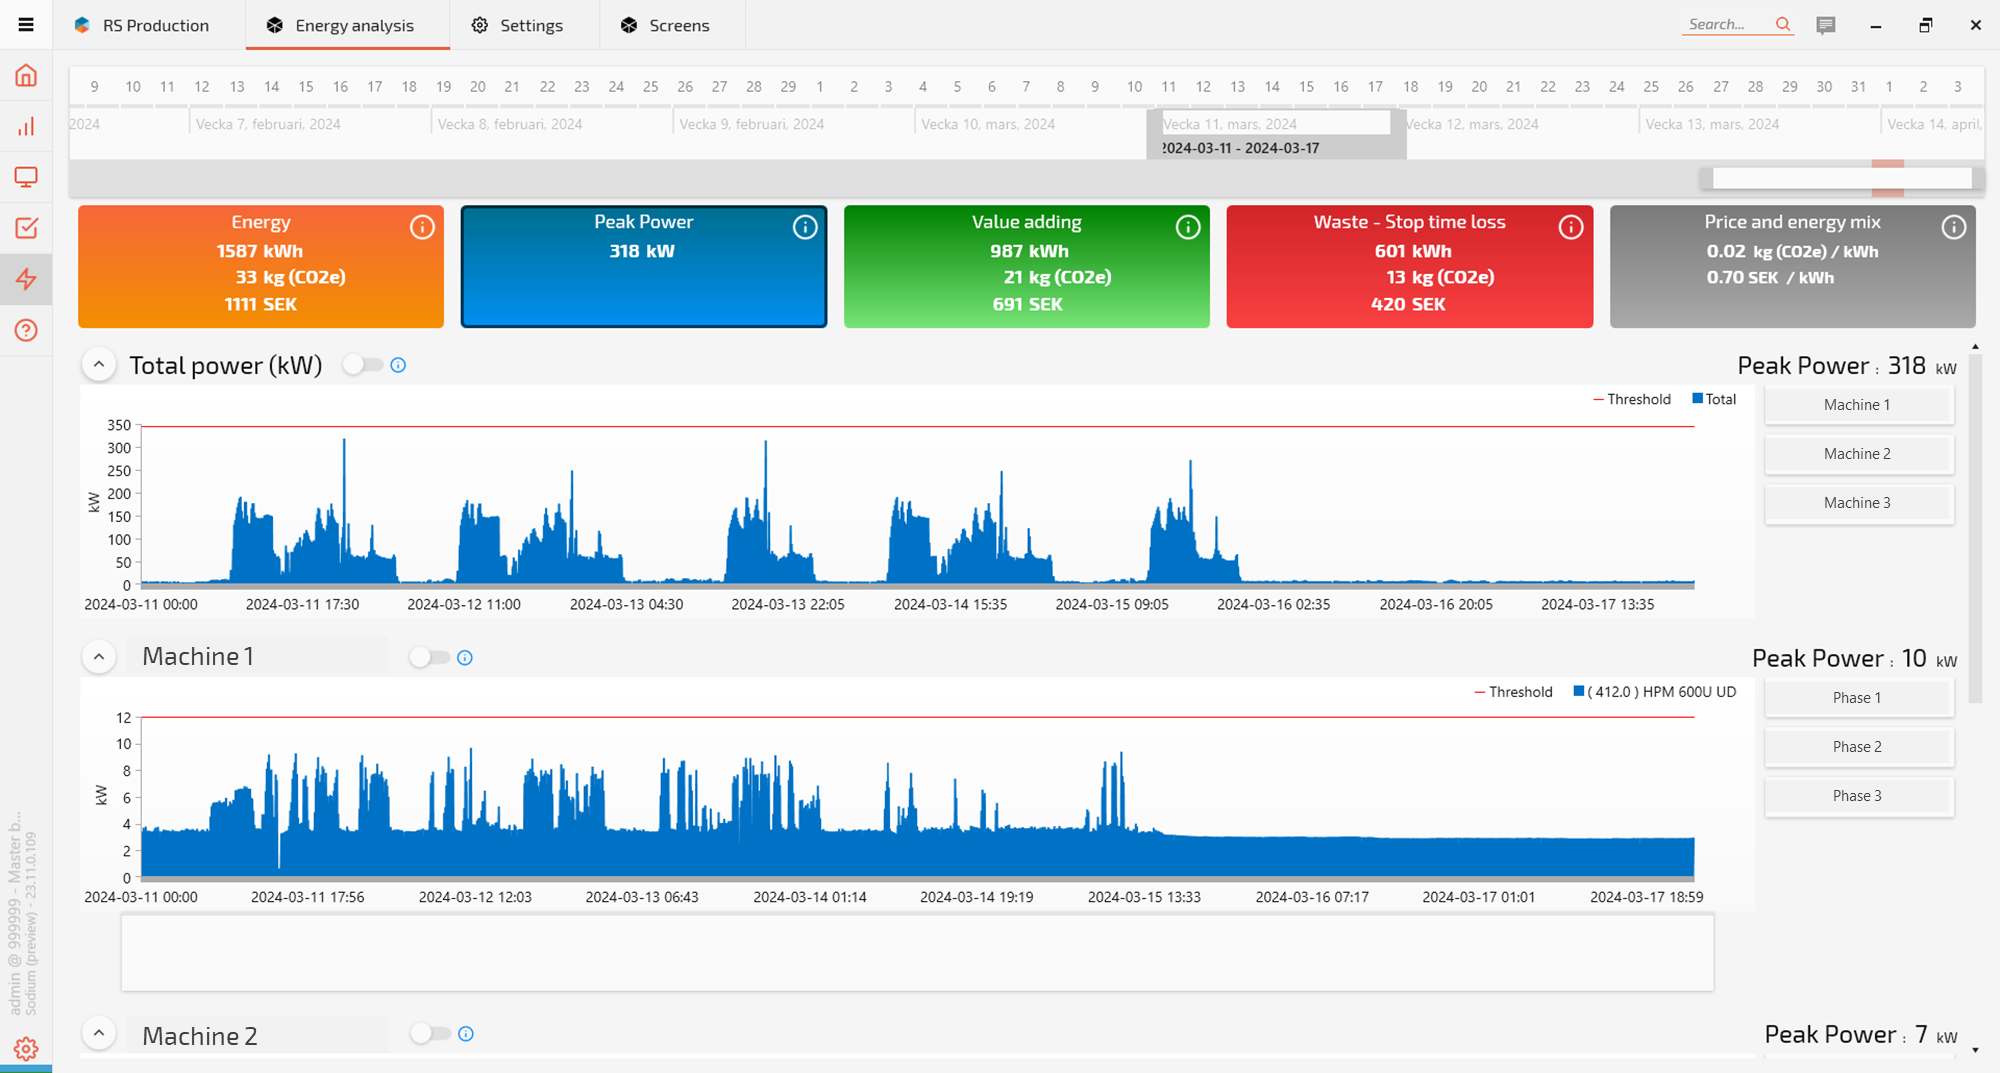Open the hamburger menu icon

(x=26, y=25)
